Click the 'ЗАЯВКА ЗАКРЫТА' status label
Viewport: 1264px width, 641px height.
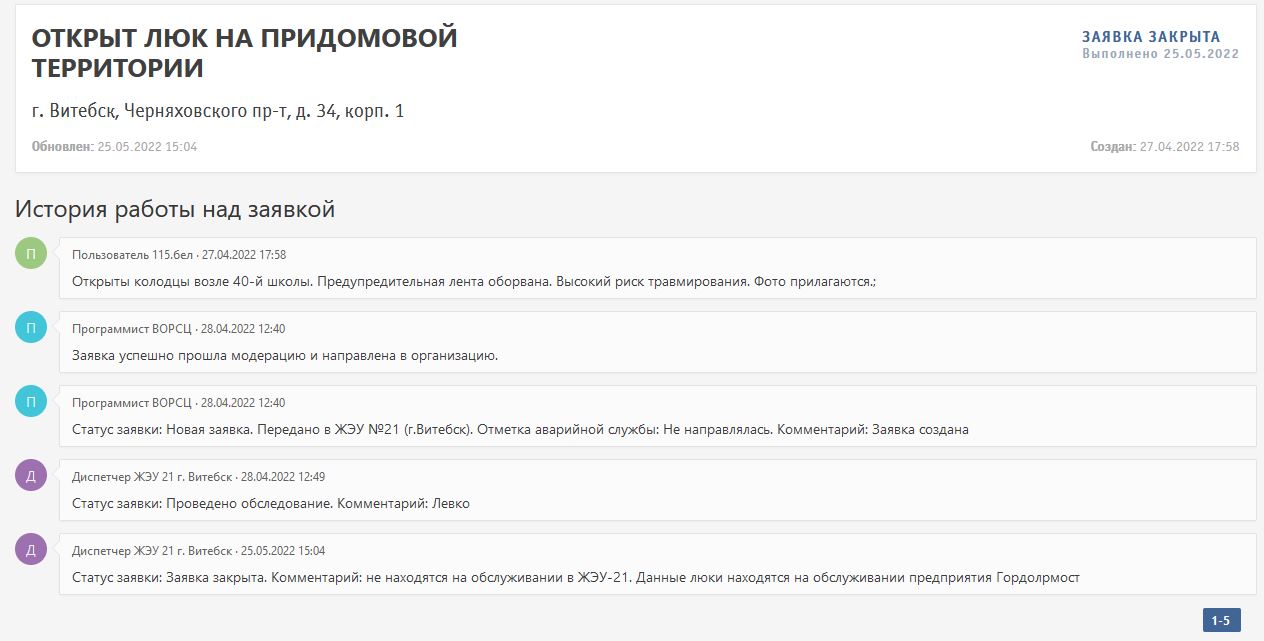(x=1151, y=37)
